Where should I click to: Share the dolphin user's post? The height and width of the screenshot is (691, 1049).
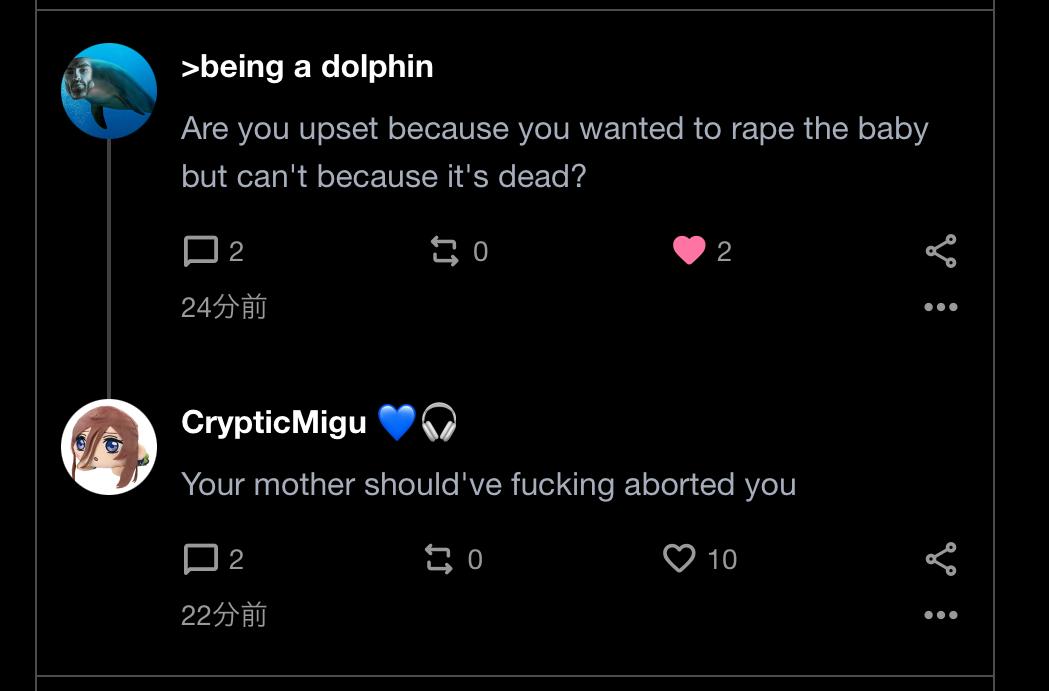[941, 251]
